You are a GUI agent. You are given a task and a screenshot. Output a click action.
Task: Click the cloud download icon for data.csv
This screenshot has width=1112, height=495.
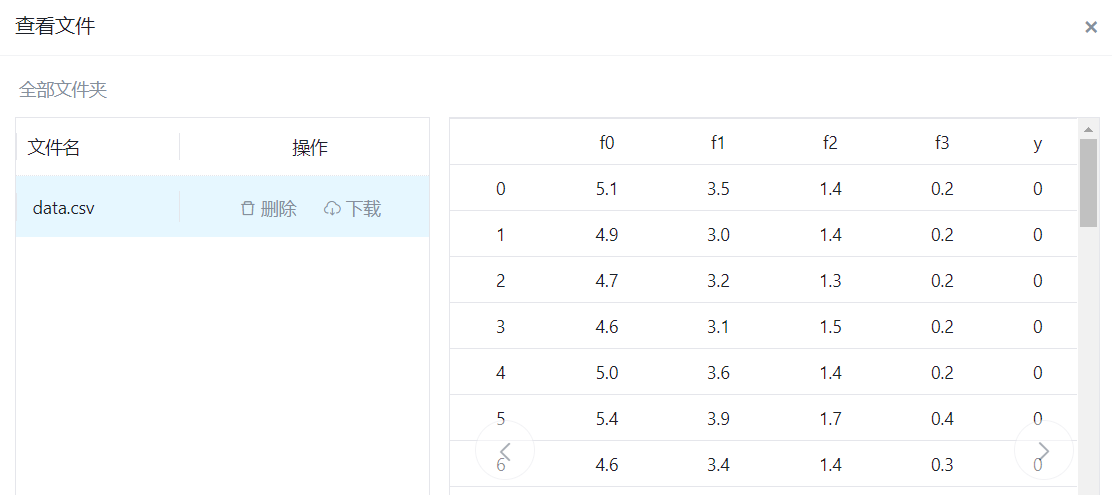[x=333, y=209]
